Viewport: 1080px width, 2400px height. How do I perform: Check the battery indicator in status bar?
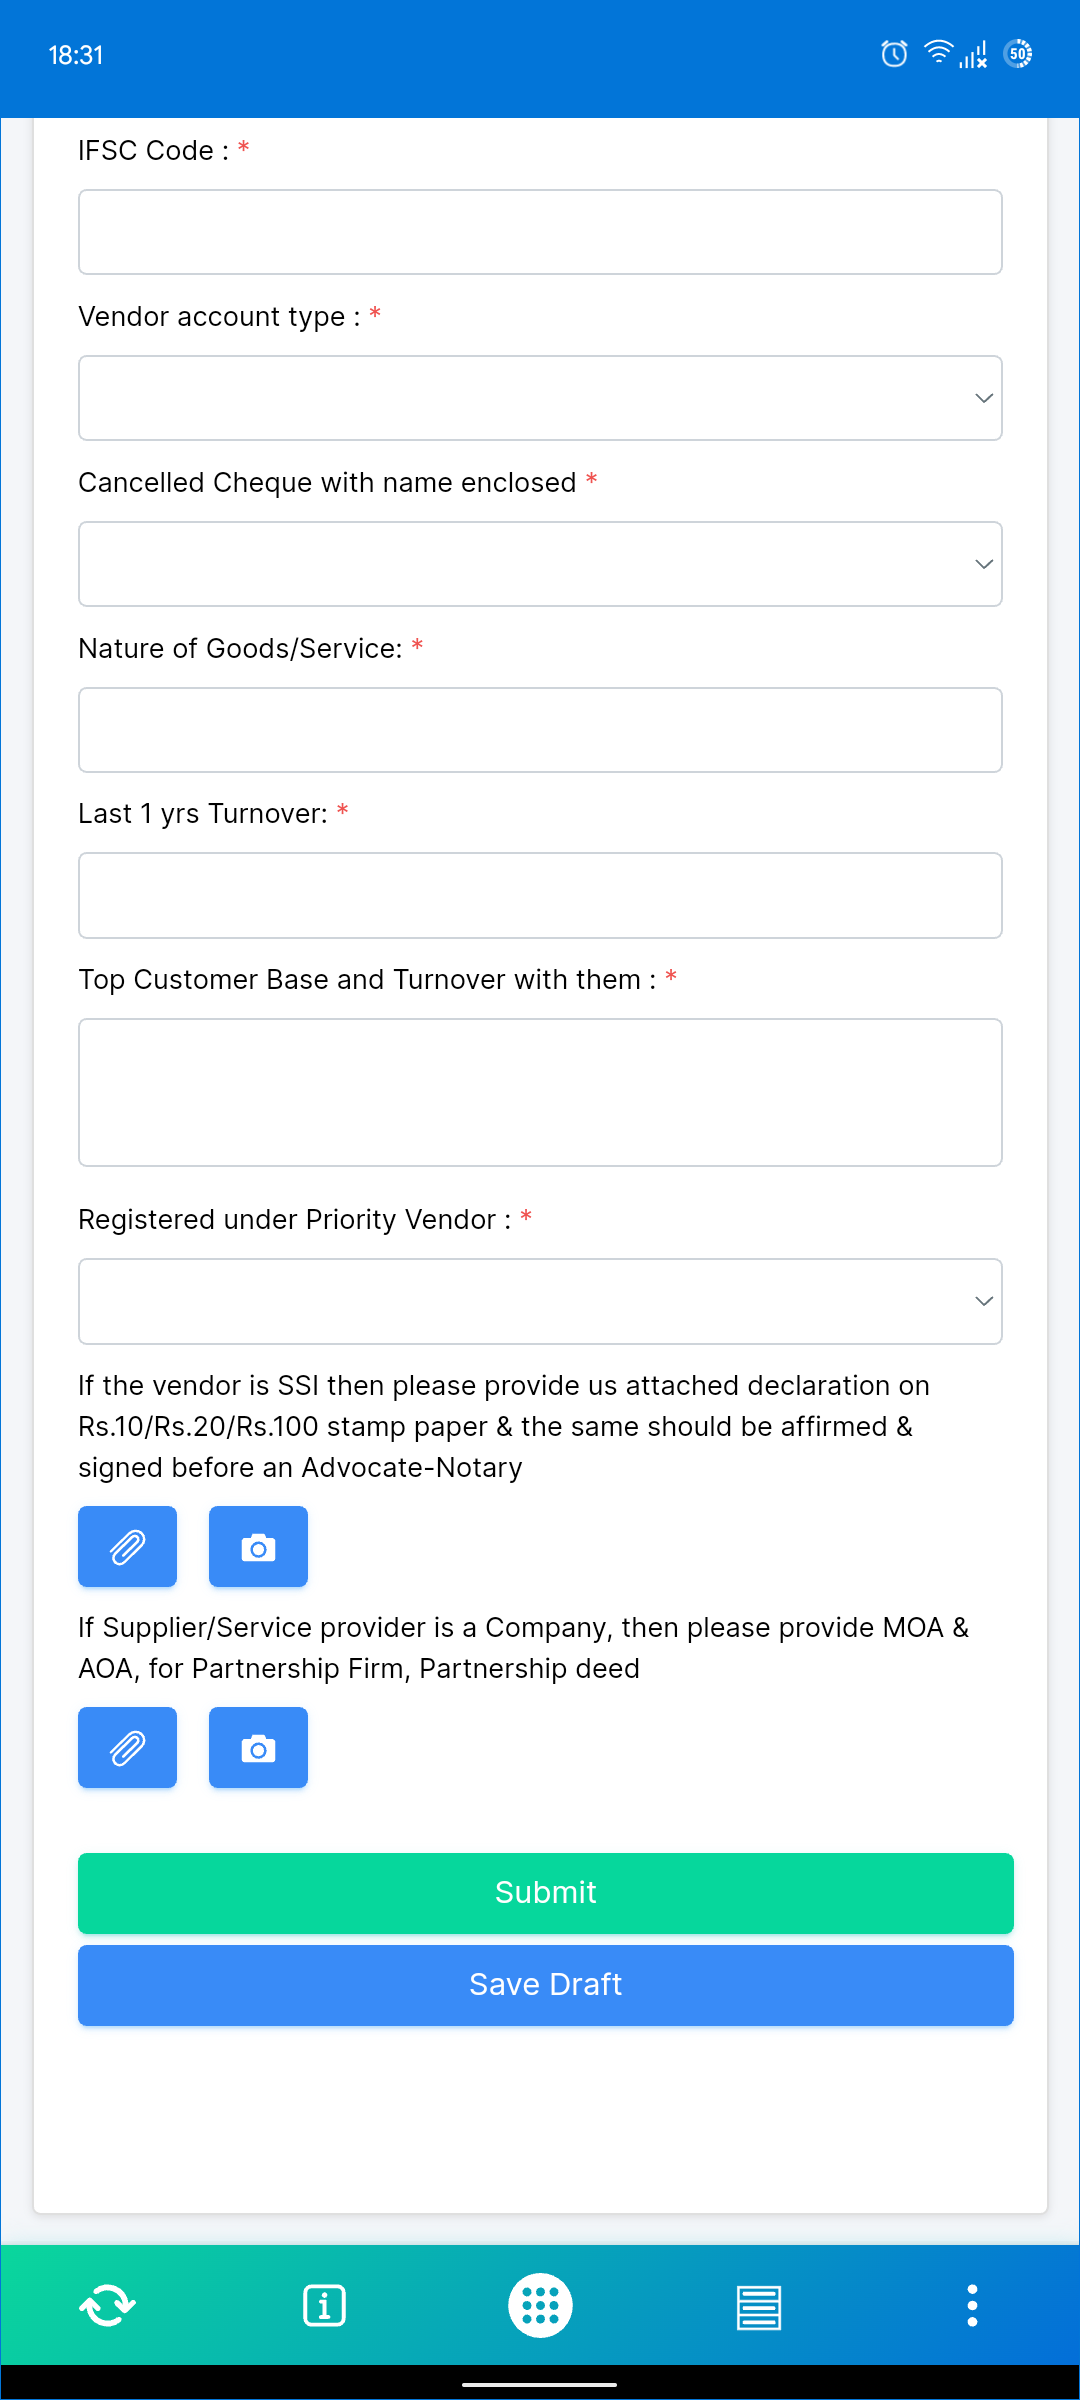click(x=1017, y=54)
